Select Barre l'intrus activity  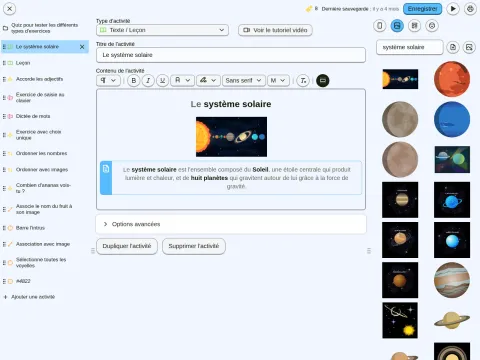coord(45,228)
